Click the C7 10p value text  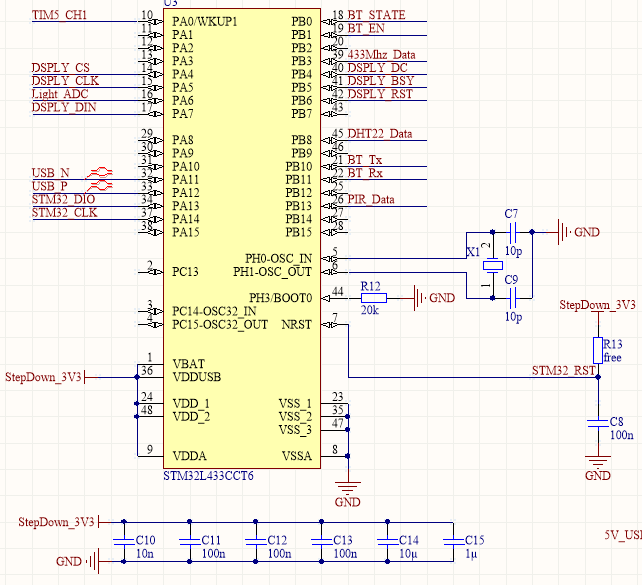coord(513,251)
